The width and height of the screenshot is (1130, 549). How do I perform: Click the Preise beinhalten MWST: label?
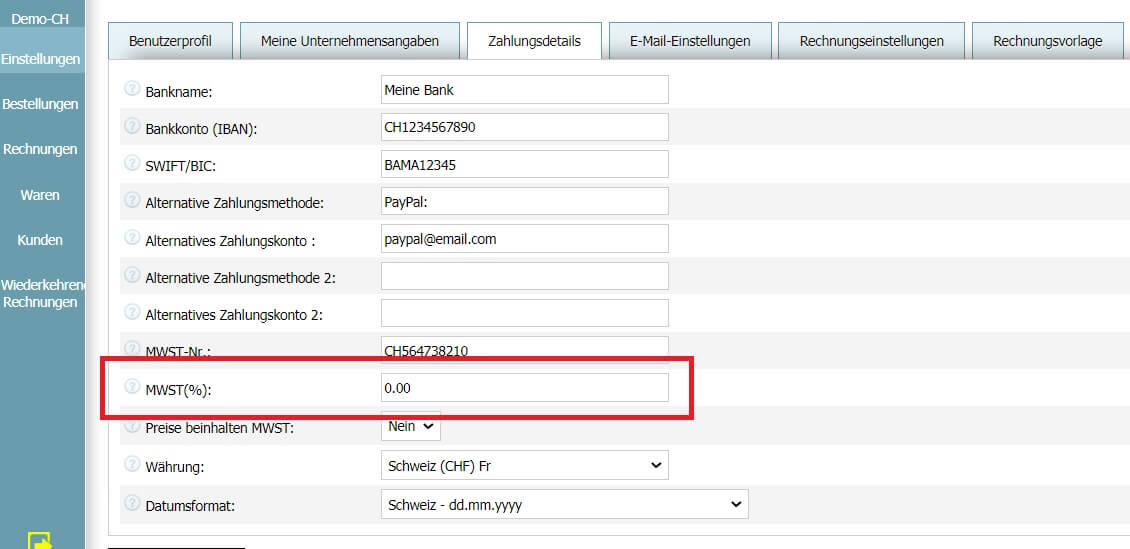tap(220, 427)
